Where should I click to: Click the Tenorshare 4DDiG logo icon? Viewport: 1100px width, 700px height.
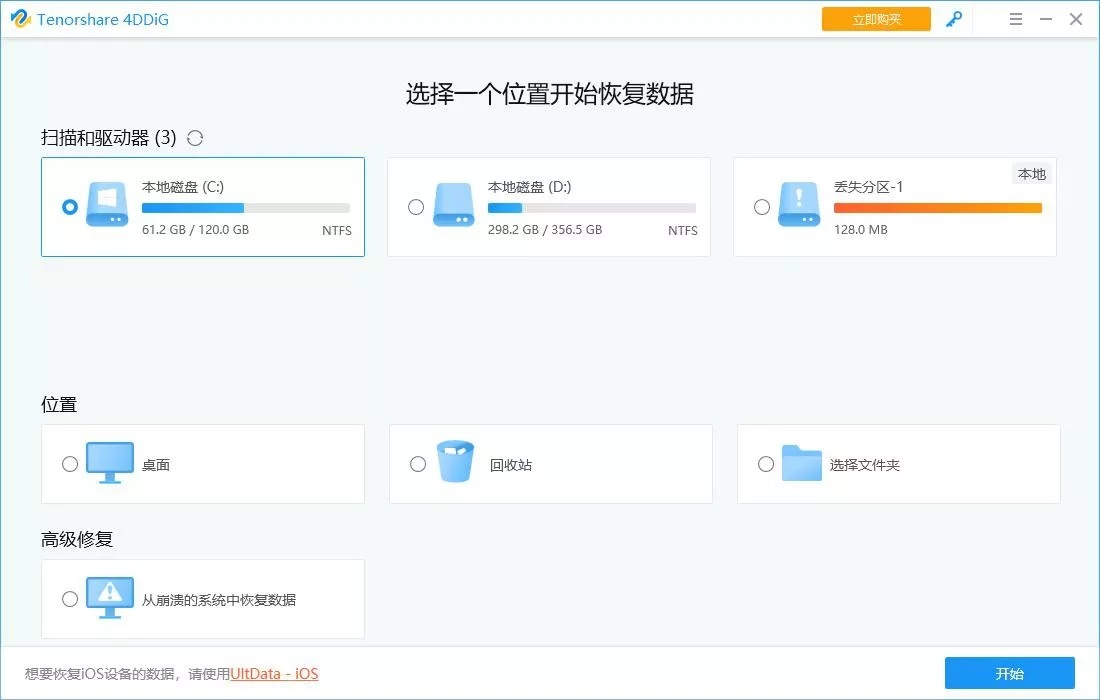coord(20,19)
